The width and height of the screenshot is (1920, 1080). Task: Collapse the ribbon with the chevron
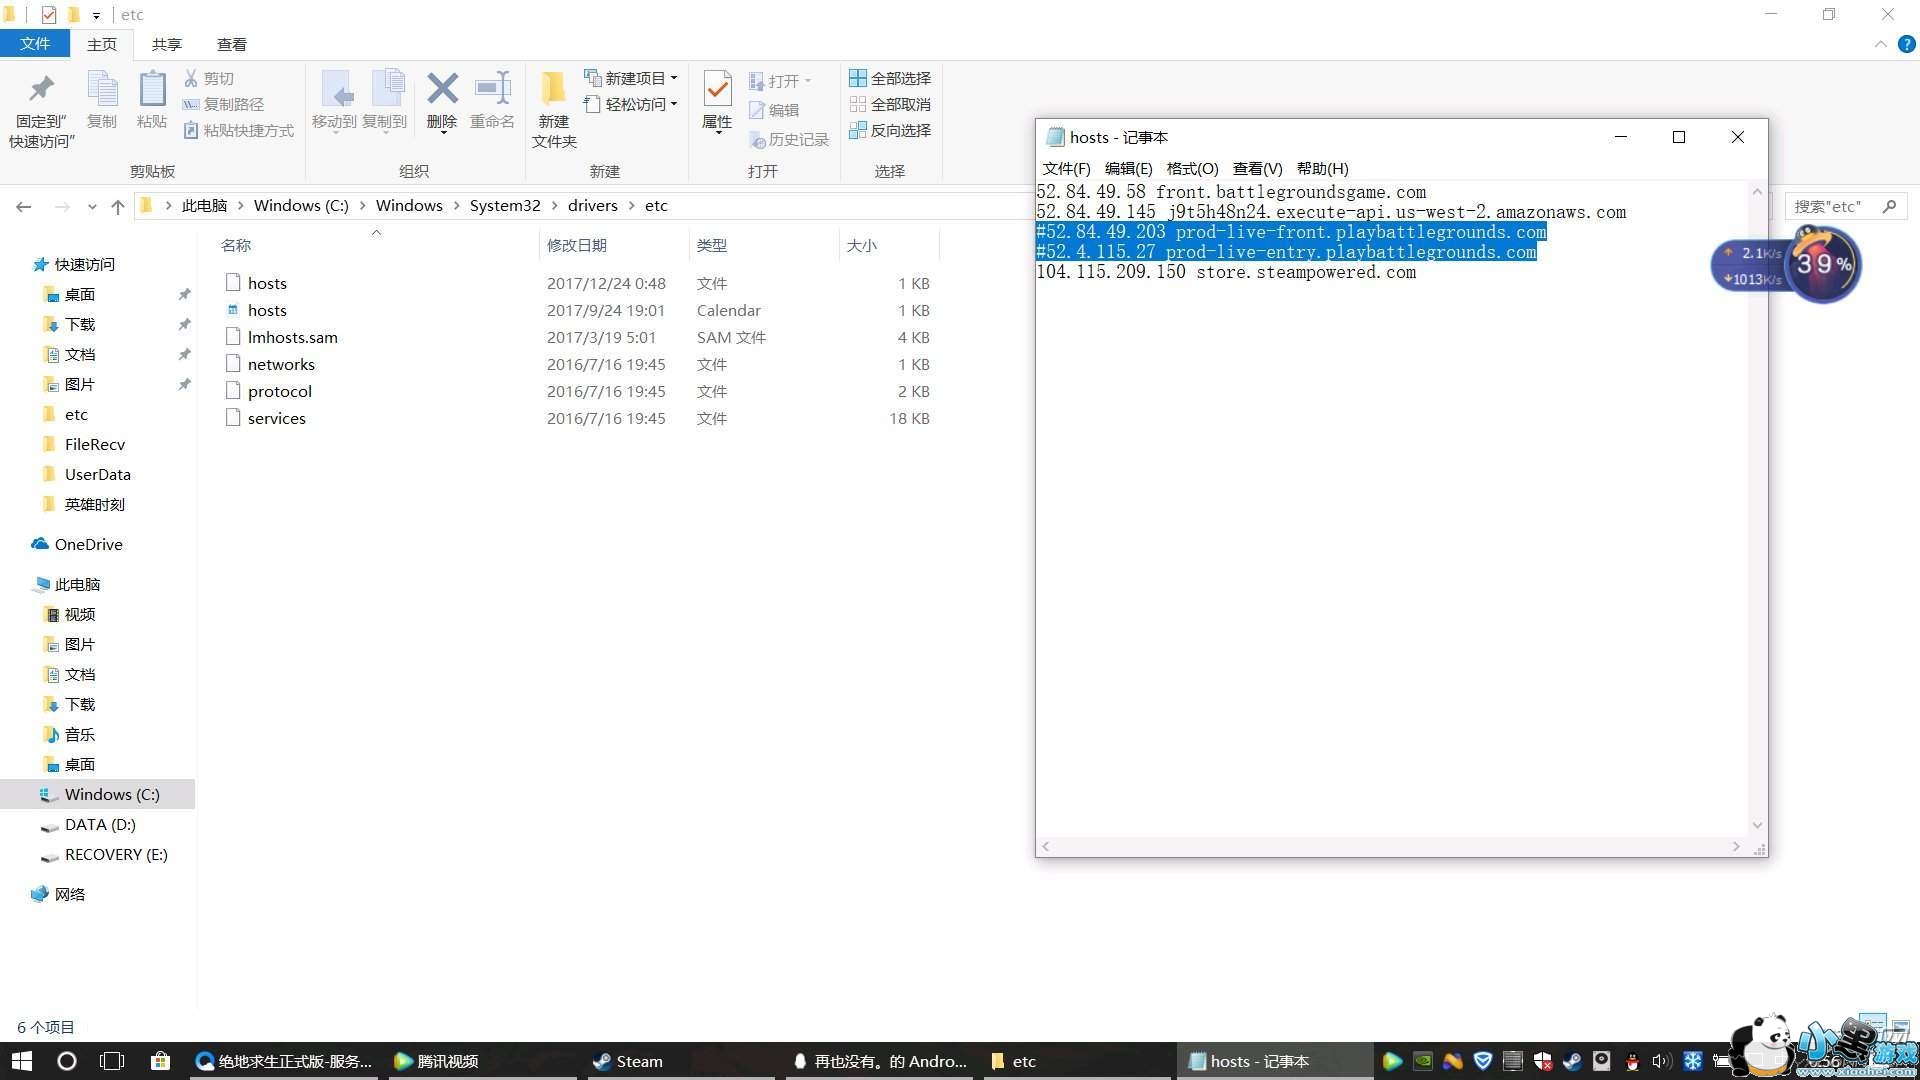tap(1880, 44)
